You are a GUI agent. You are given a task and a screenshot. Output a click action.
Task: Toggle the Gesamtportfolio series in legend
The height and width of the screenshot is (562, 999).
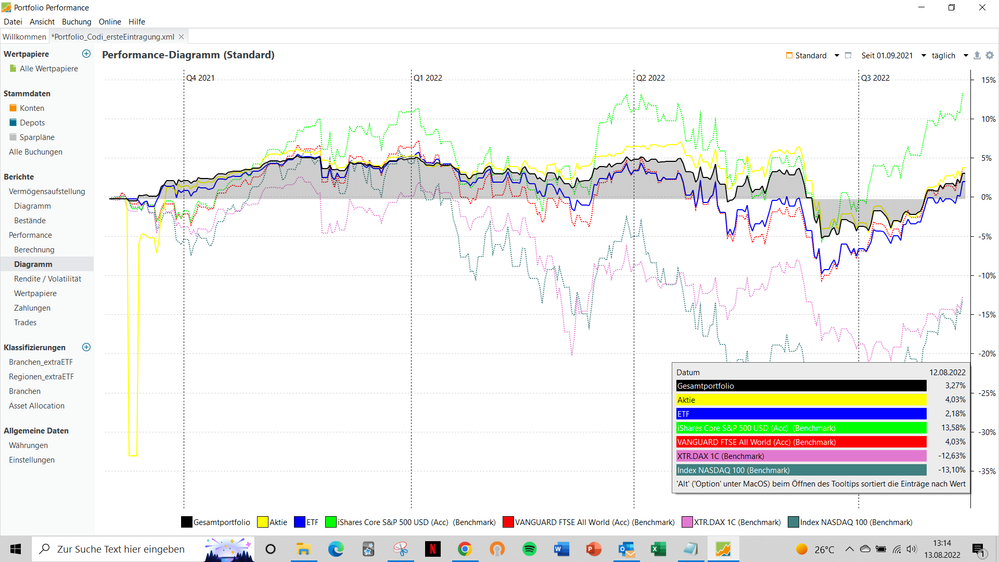[215, 522]
